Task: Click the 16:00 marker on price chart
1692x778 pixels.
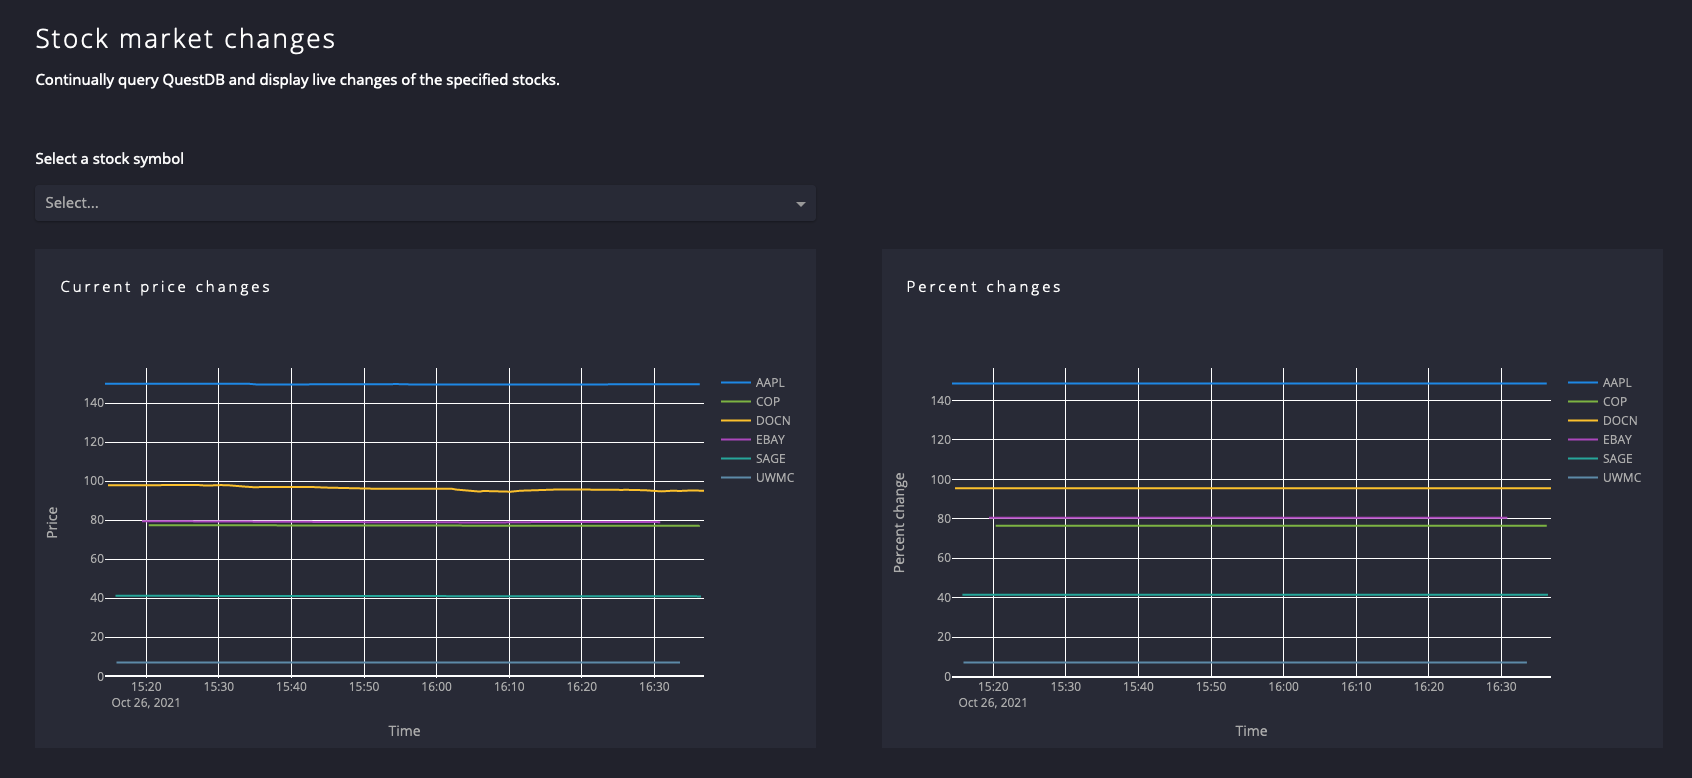Action: [436, 687]
